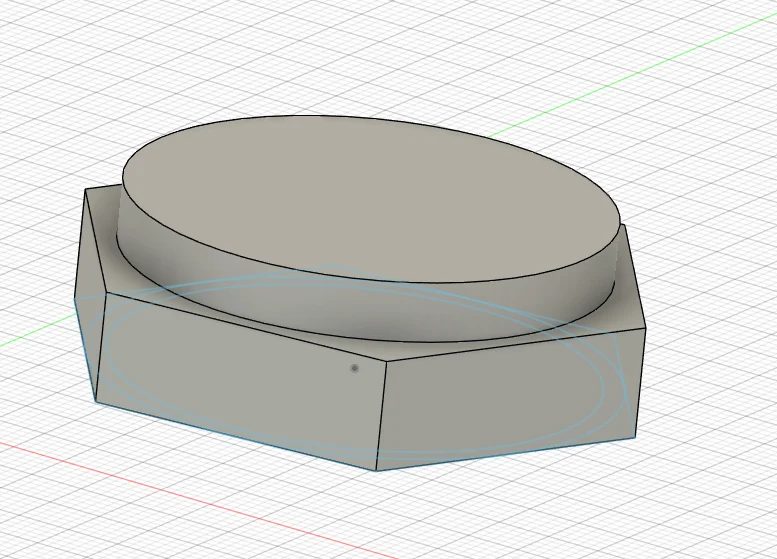The width and height of the screenshot is (777, 559).
Task: Click the small gray point on the hexagon face
Action: (354, 368)
